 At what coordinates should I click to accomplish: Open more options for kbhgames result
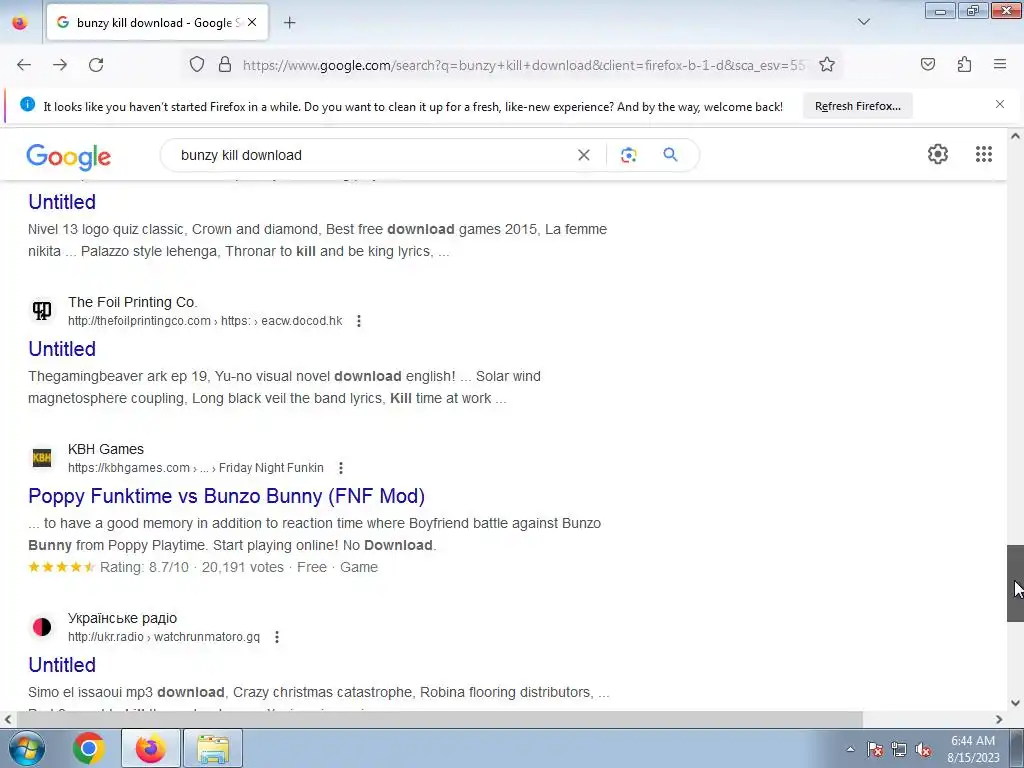[x=340, y=468]
